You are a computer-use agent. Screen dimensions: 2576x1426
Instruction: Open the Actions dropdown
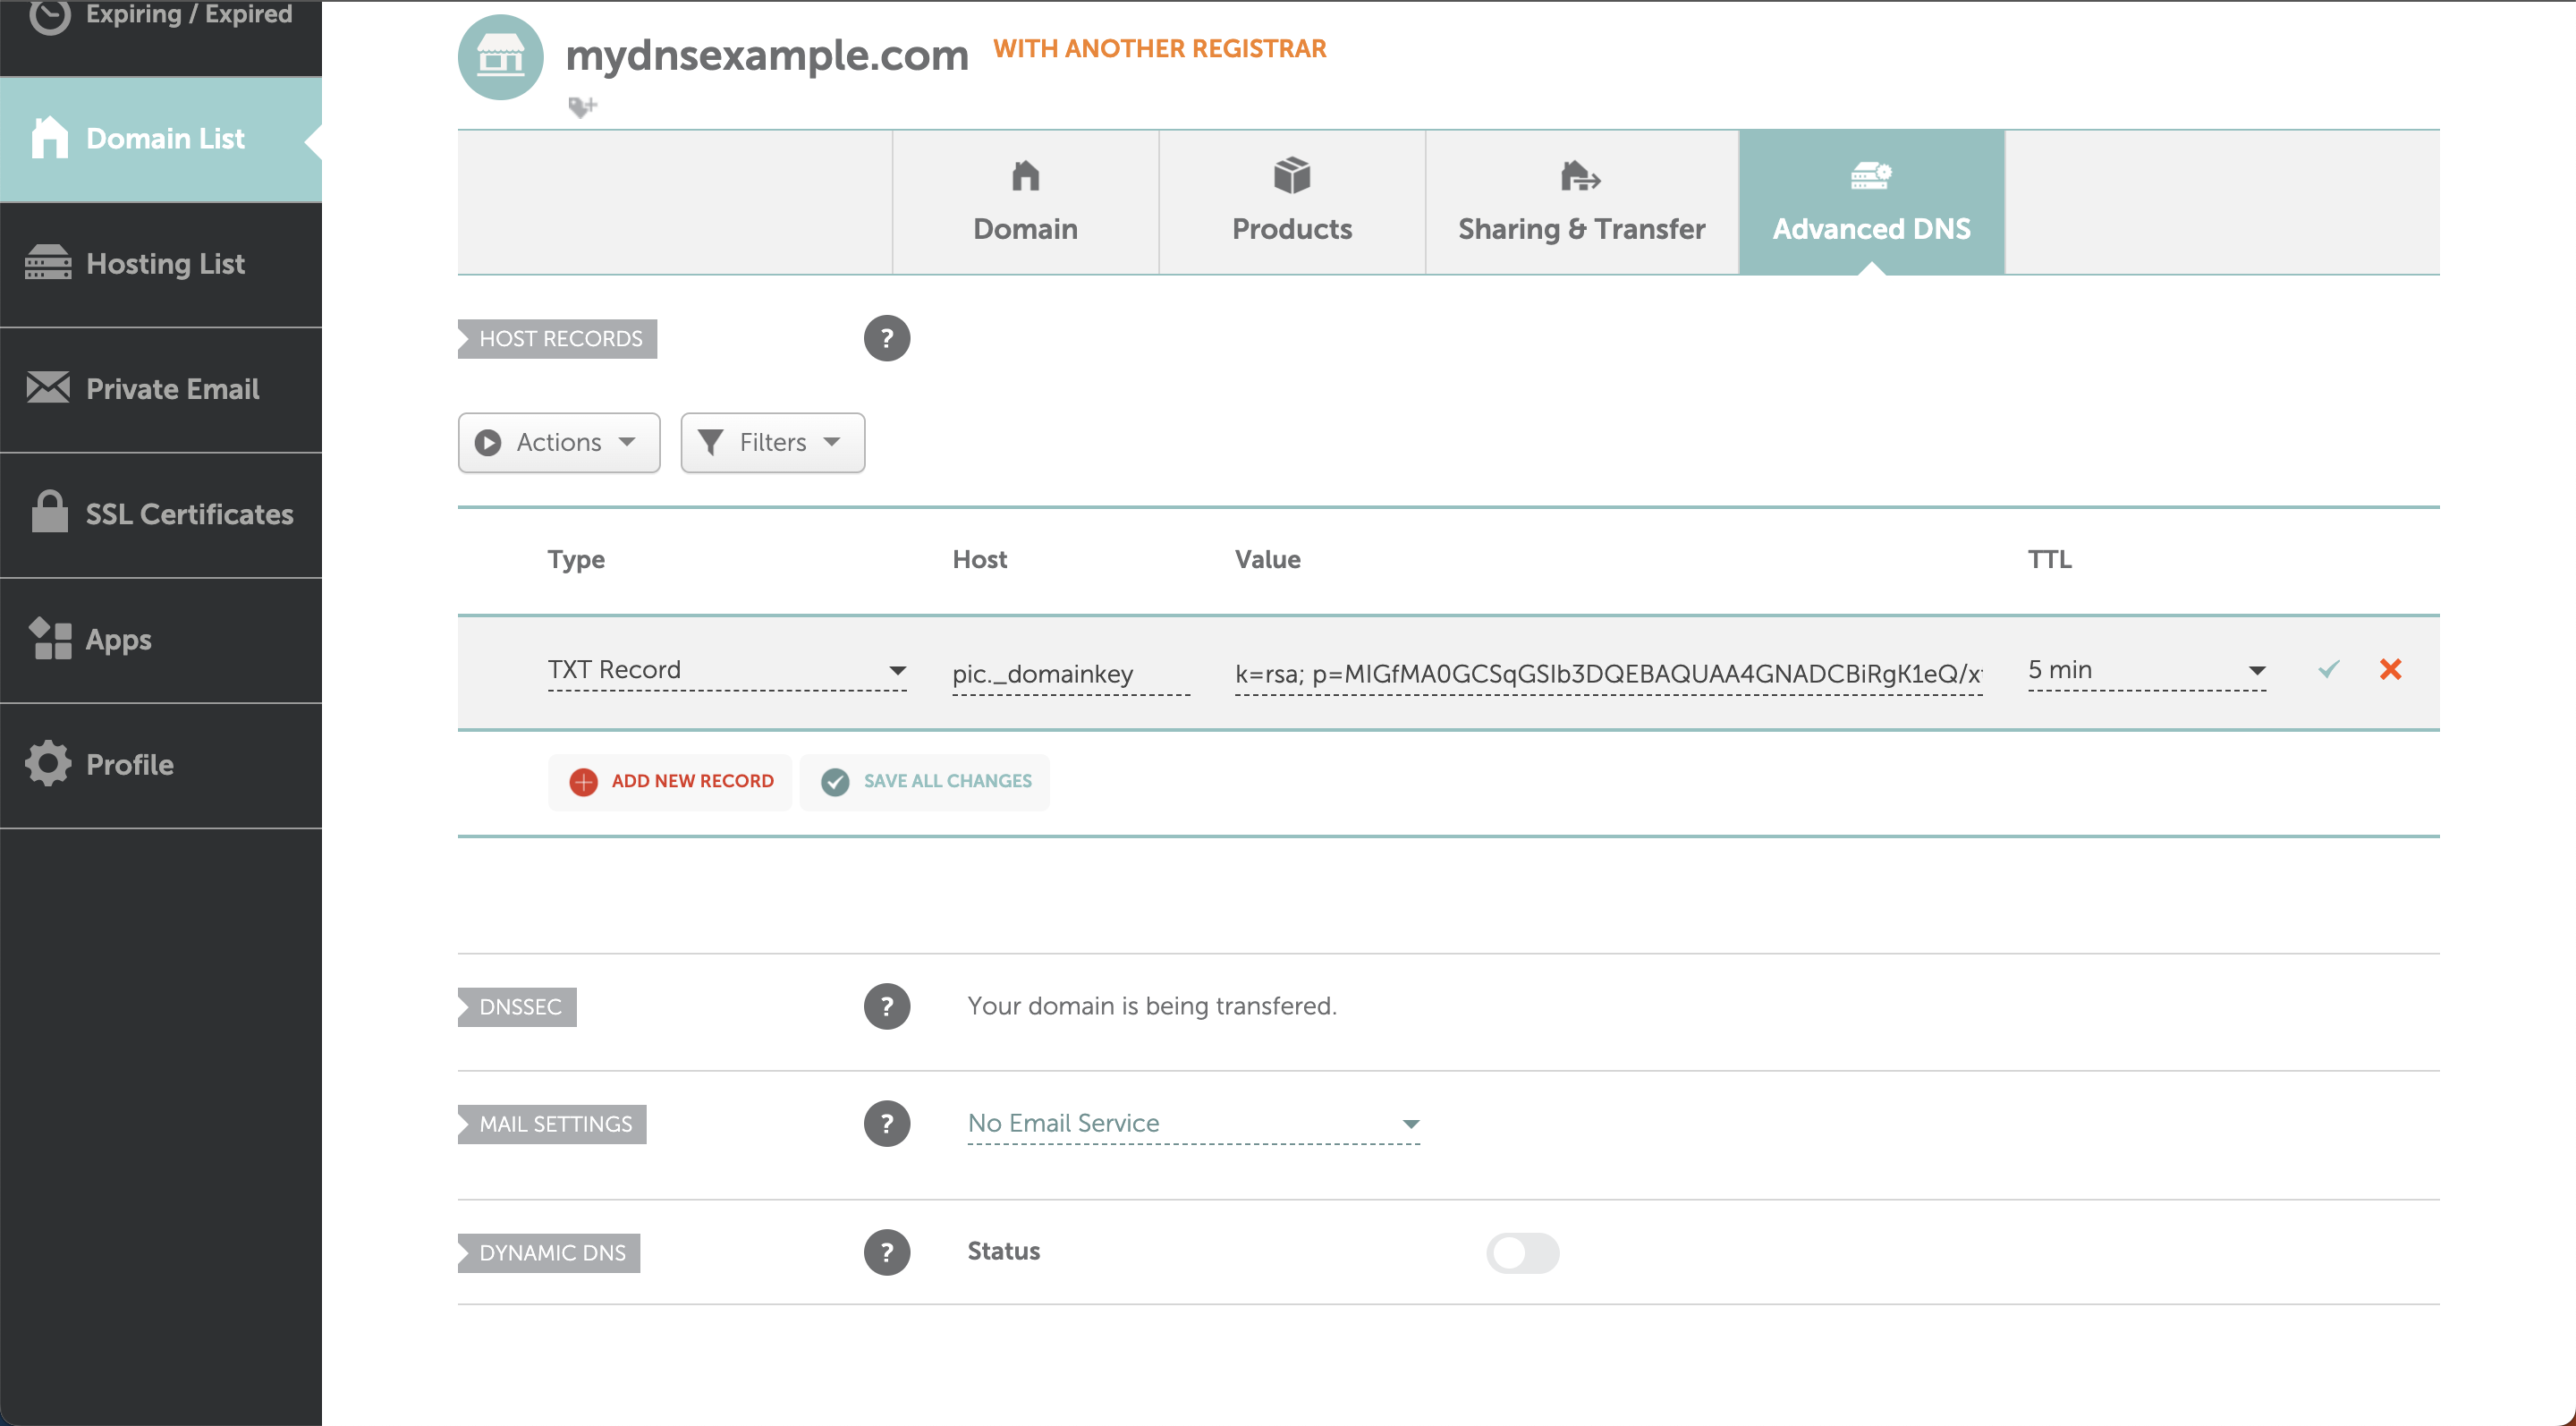[559, 442]
